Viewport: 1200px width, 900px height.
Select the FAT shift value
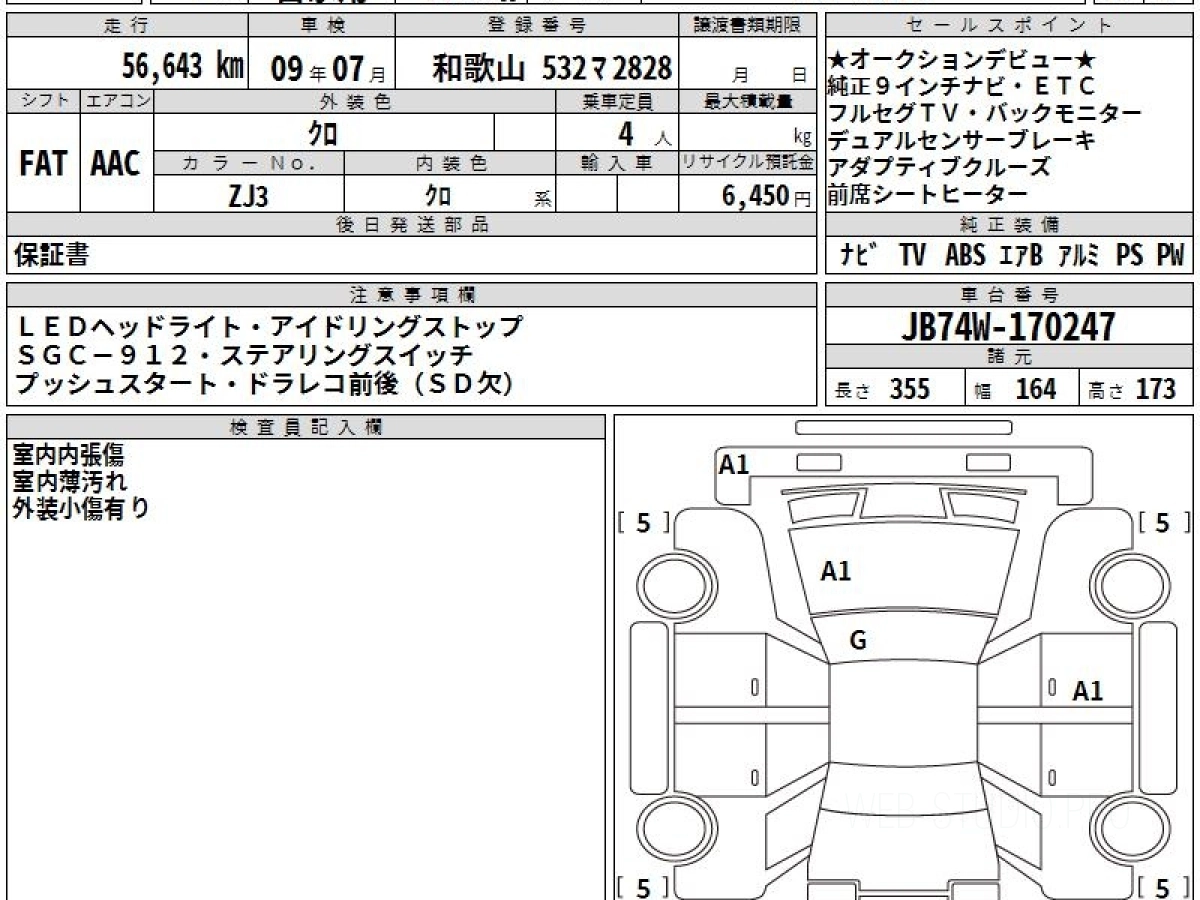pyautogui.click(x=43, y=164)
